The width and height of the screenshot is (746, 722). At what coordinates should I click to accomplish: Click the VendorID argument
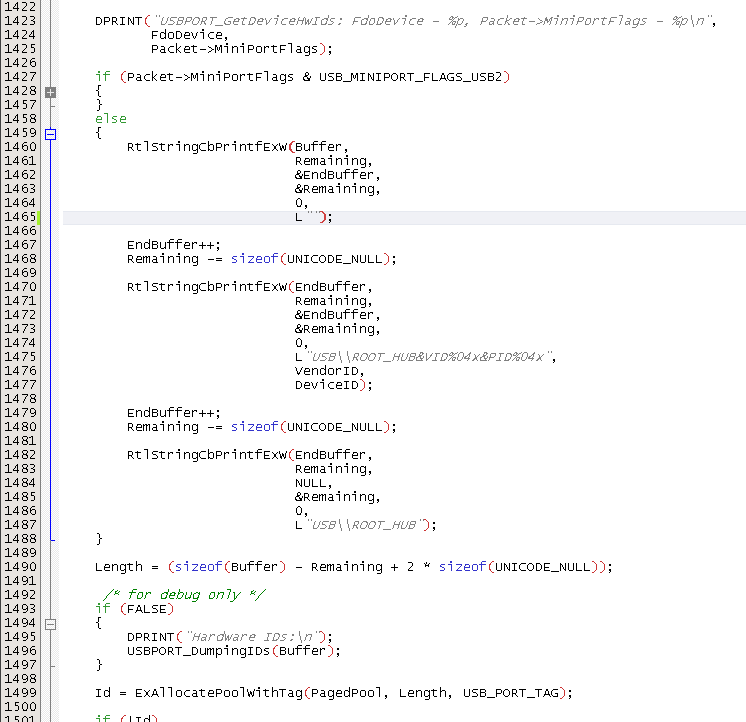point(326,371)
